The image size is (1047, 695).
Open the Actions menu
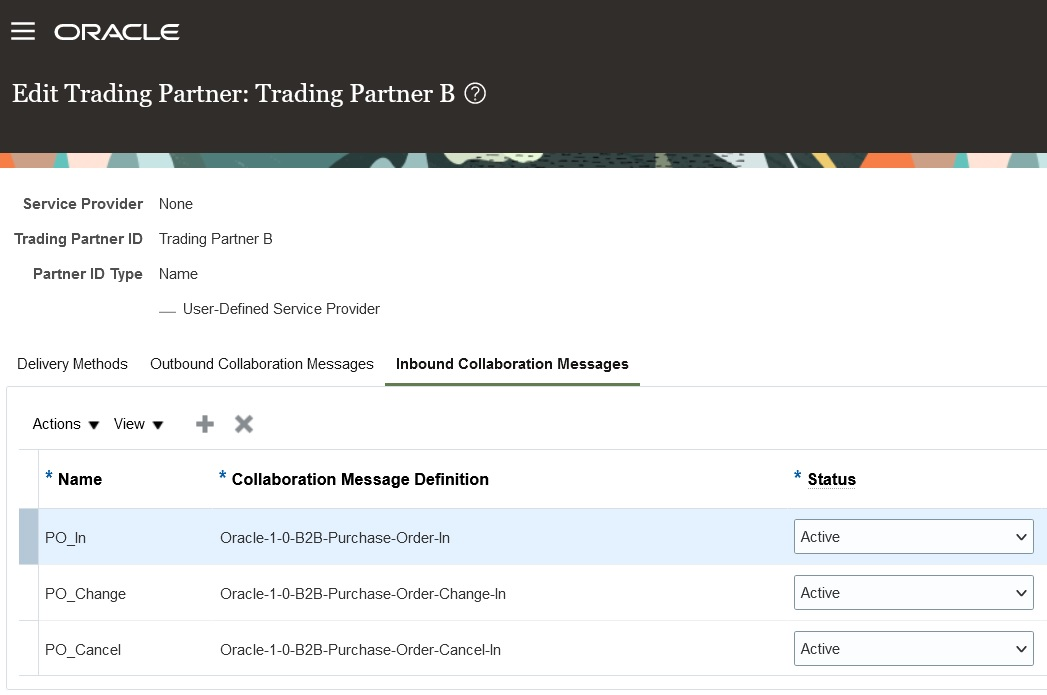tap(55, 424)
